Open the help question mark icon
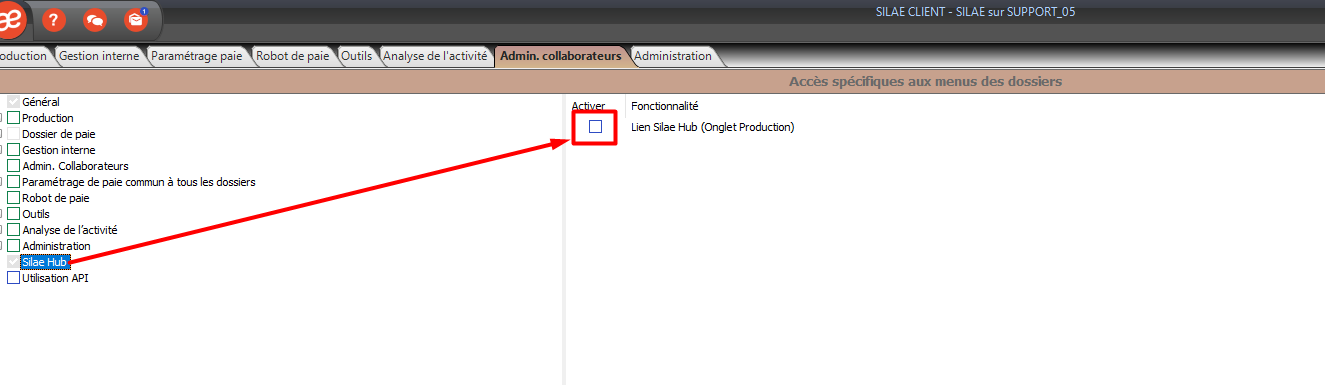Screen dimensions: 1325x385 (x=54, y=19)
